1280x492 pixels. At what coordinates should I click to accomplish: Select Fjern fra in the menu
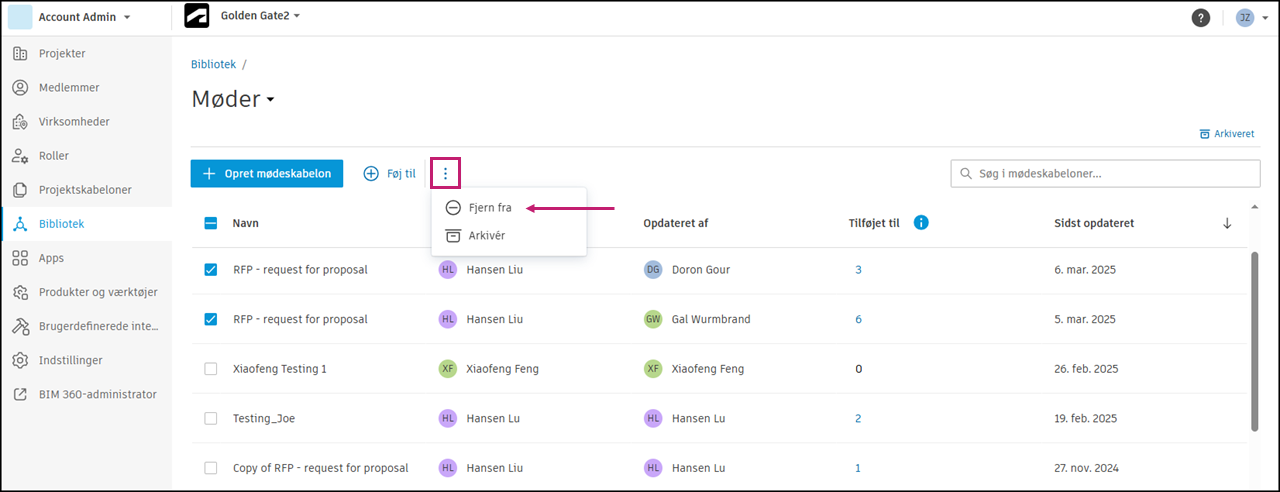pyautogui.click(x=490, y=208)
